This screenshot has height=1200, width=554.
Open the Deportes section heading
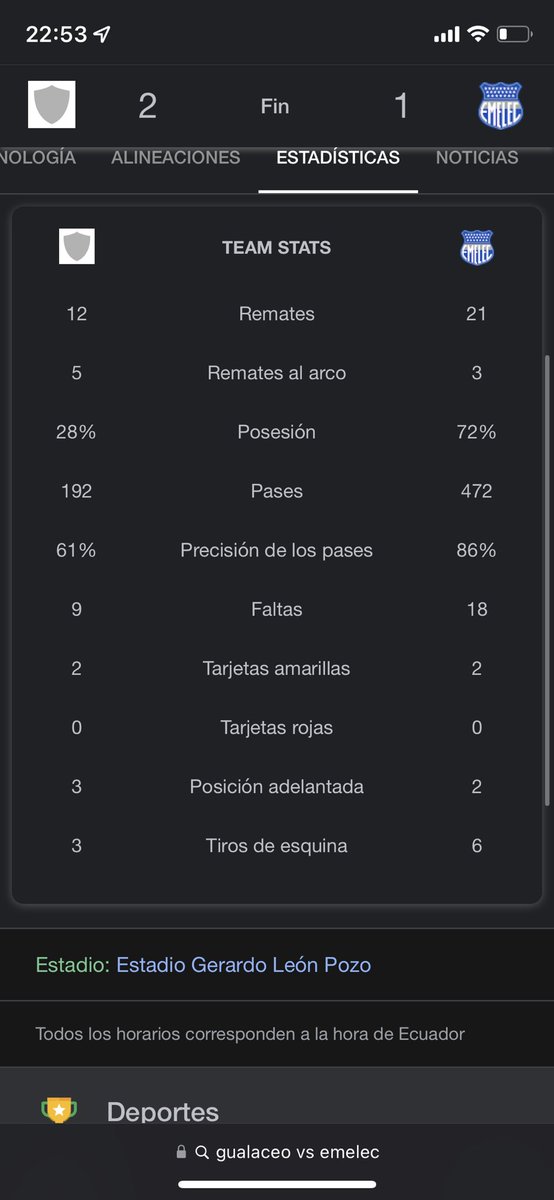point(162,1111)
